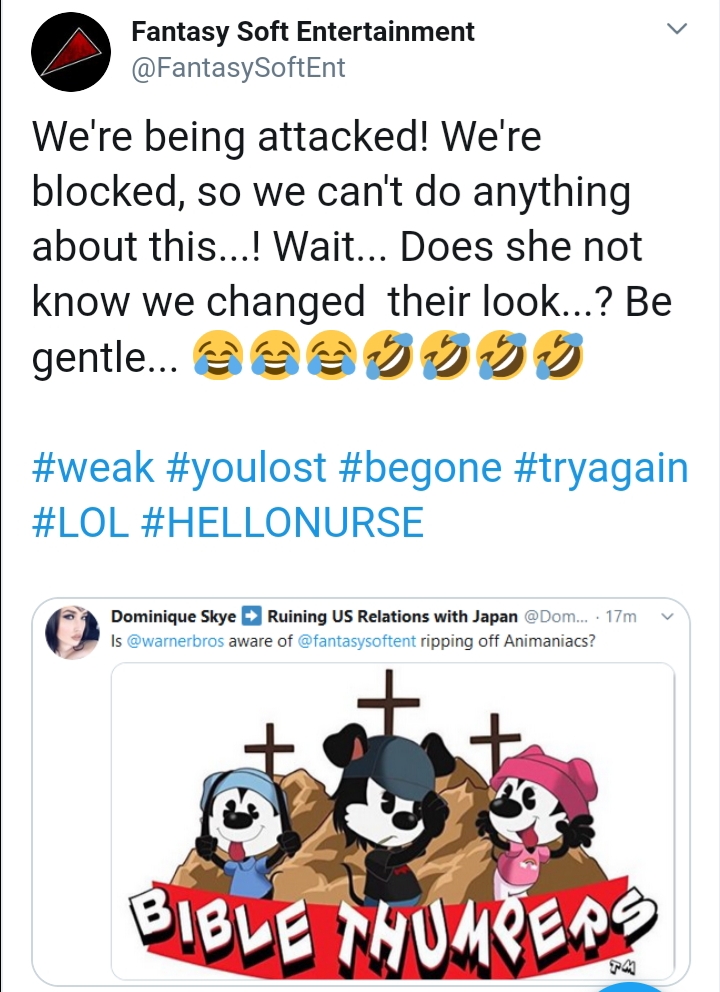Viewport: 720px width, 992px height.
Task: Open the #LOL hashtag
Action: [x=81, y=523]
